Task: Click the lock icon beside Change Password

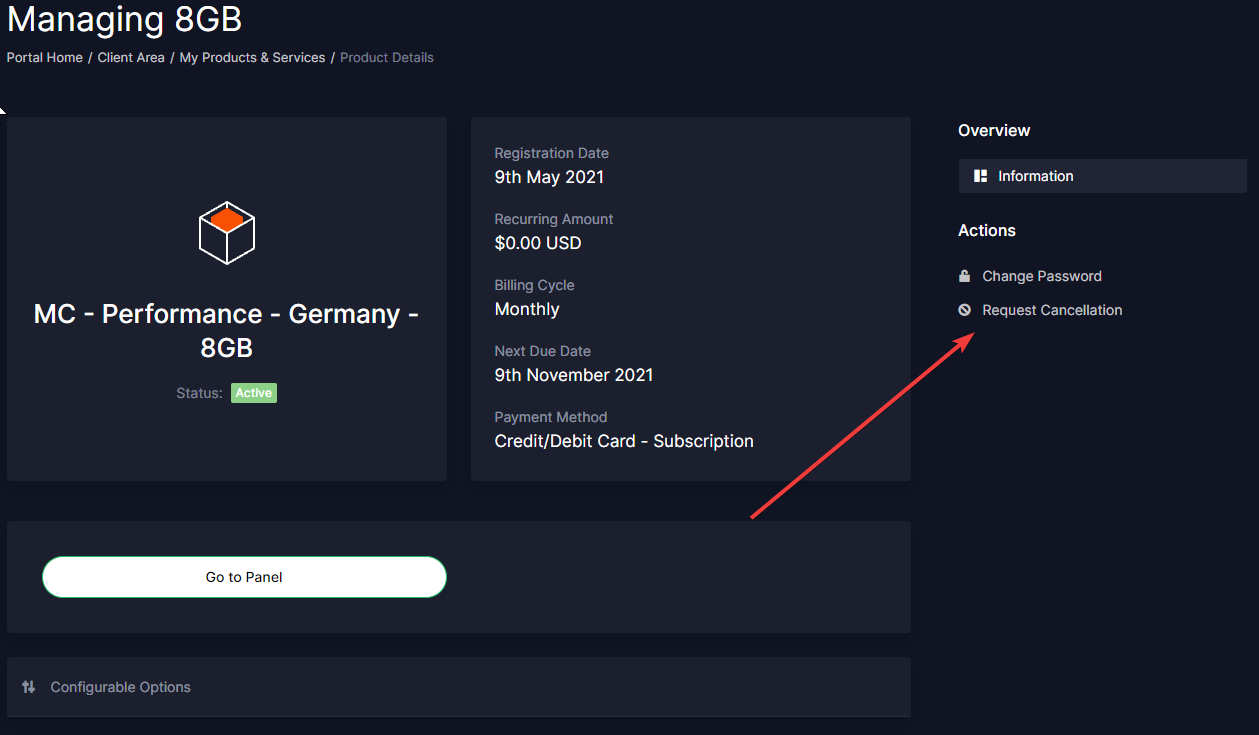Action: [965, 276]
